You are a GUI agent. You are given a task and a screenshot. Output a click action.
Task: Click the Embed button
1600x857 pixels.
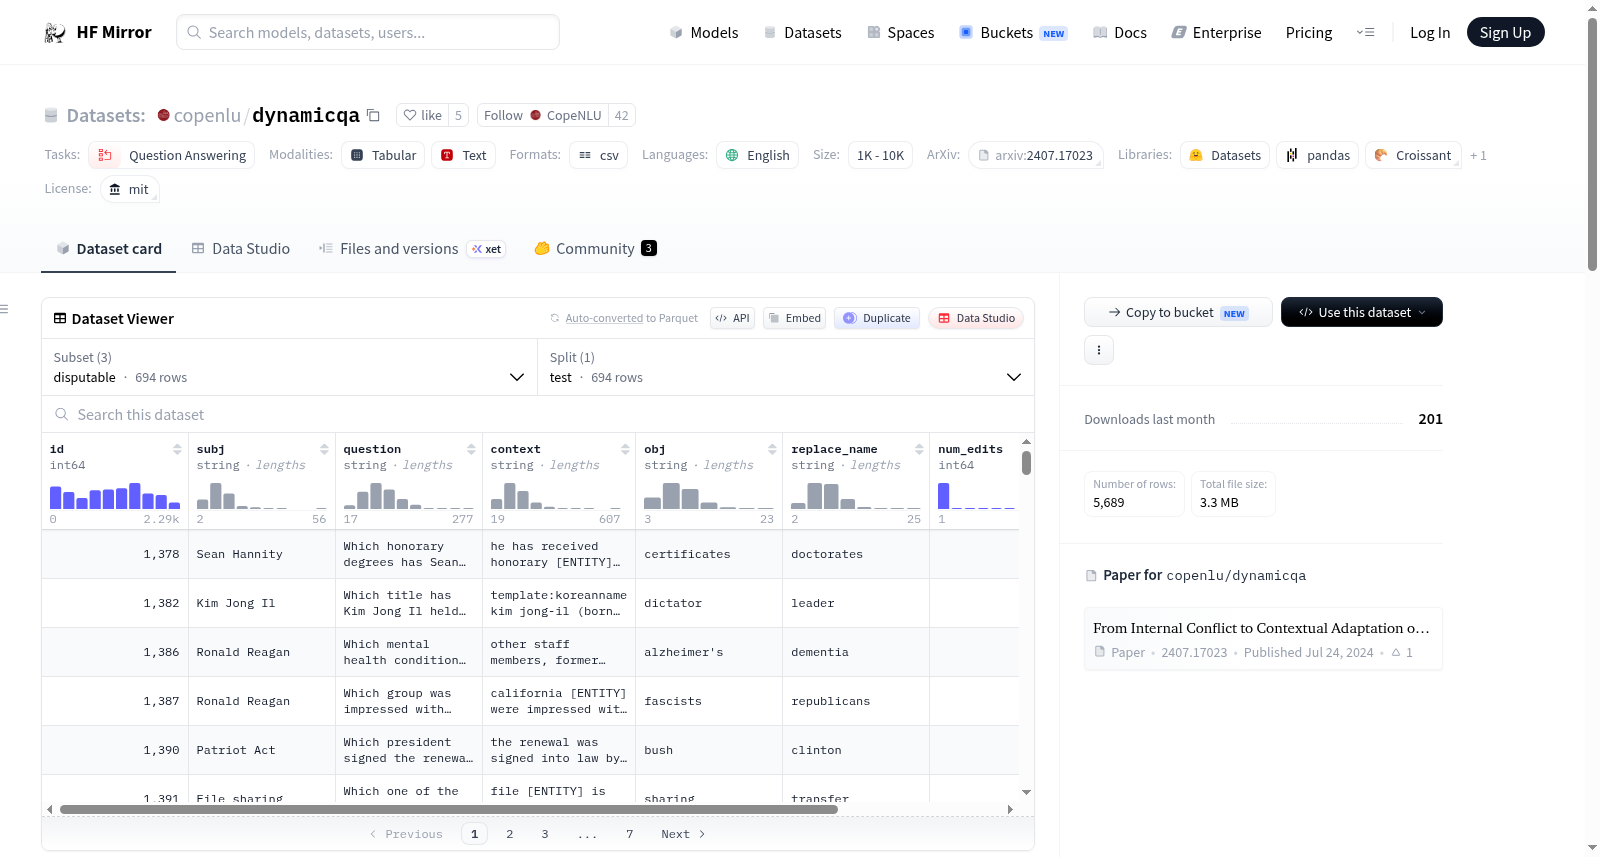point(793,318)
